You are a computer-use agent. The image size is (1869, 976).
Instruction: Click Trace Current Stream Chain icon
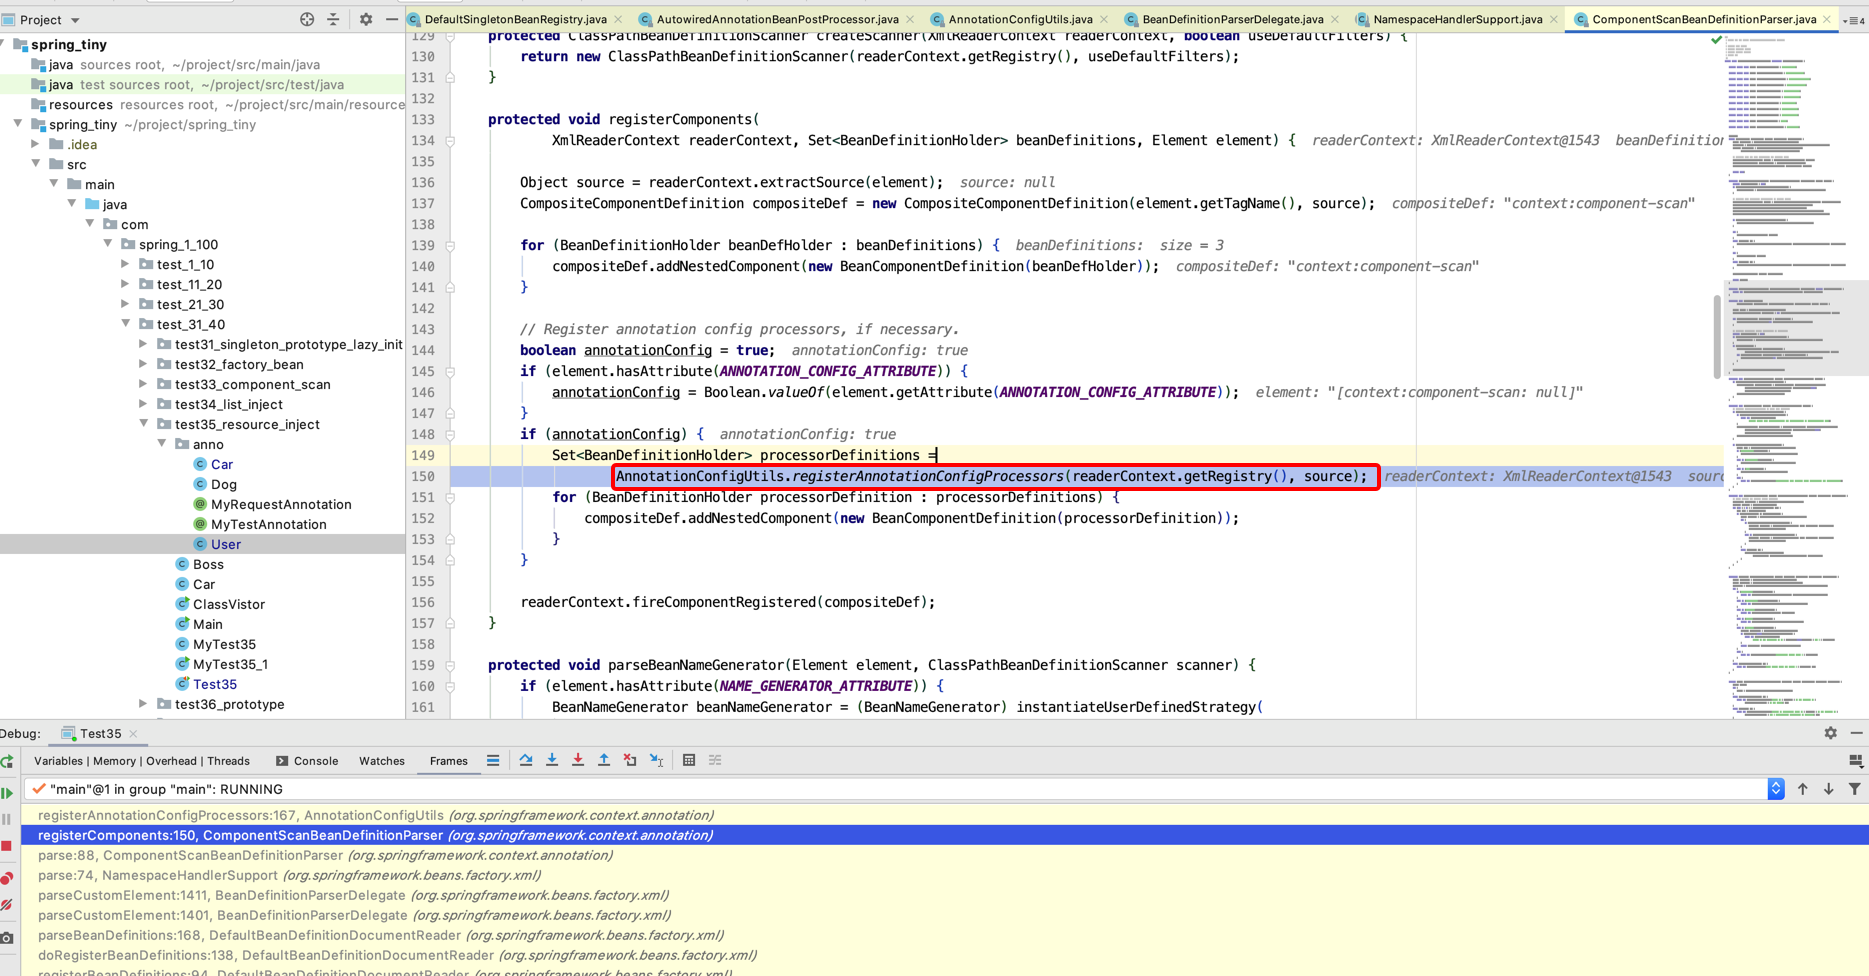pos(715,761)
